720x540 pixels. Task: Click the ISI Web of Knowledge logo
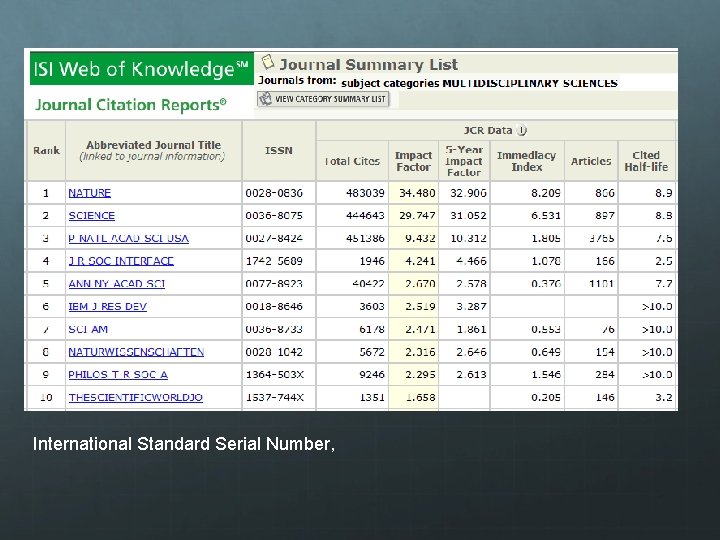142,69
